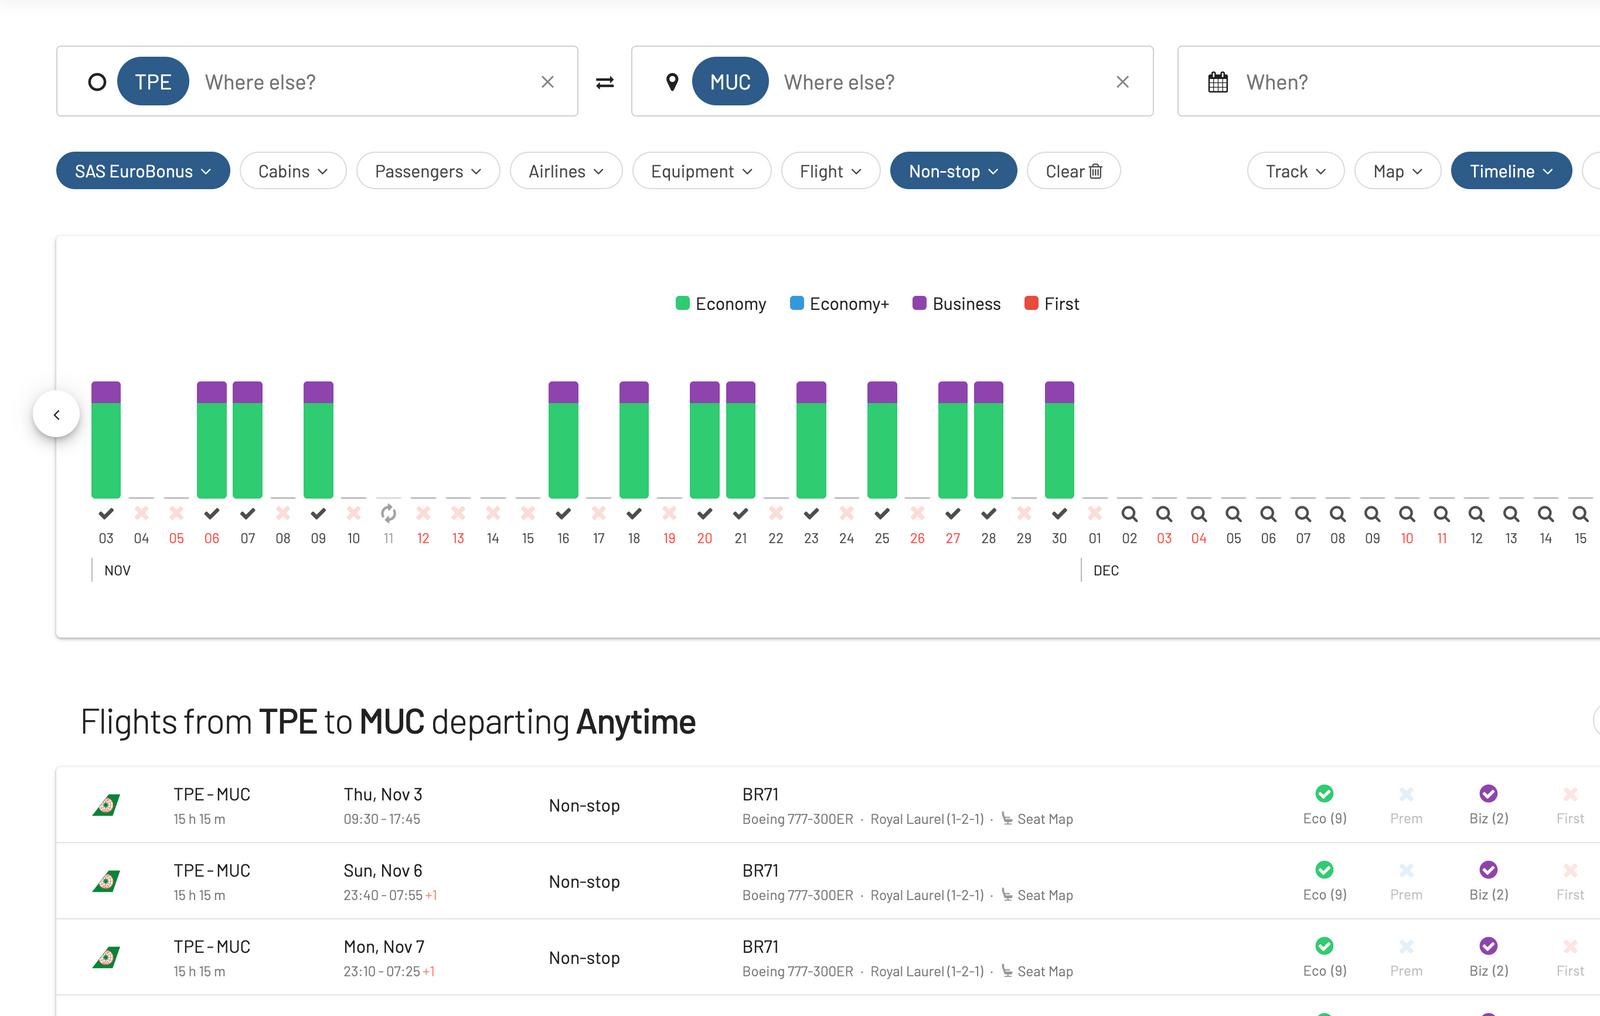Select the Nov 30 availability bar
Image resolution: width=1600 pixels, height=1016 pixels.
[1059, 440]
